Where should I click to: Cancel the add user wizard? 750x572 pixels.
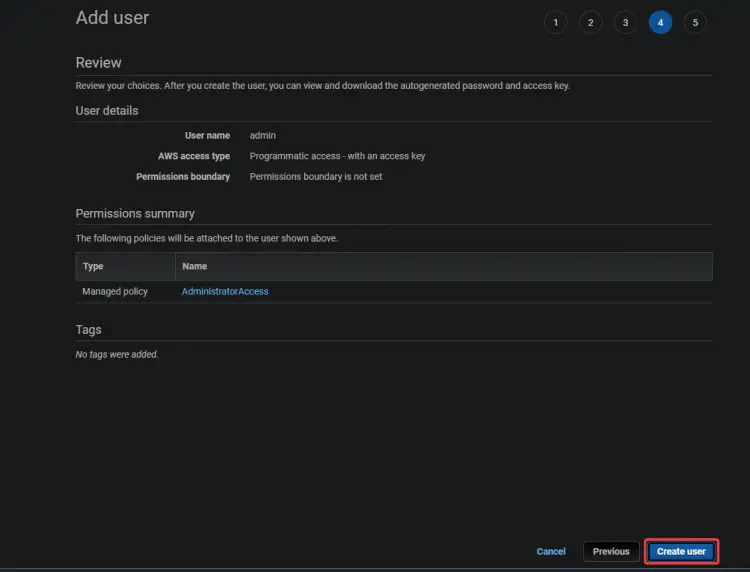point(551,551)
